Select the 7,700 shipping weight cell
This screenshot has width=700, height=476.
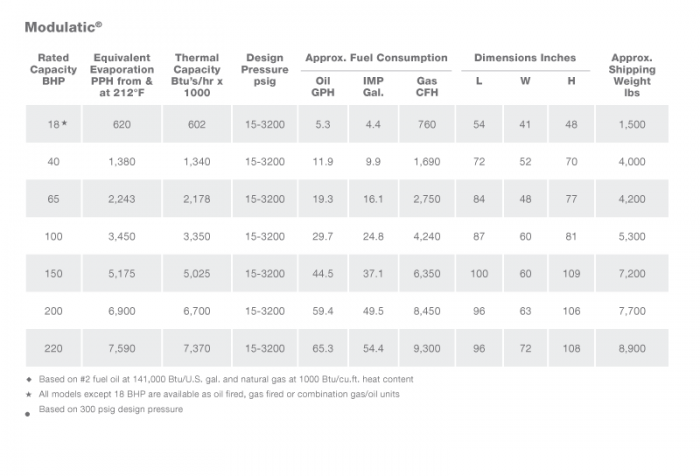(x=632, y=311)
